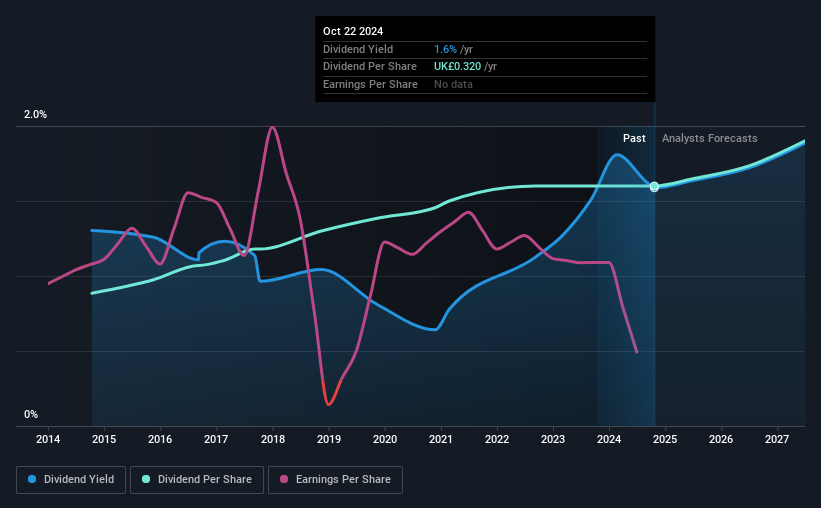Toggle the Earnings Per Share legend button
Viewport: 821px width, 508px height.
(x=335, y=480)
